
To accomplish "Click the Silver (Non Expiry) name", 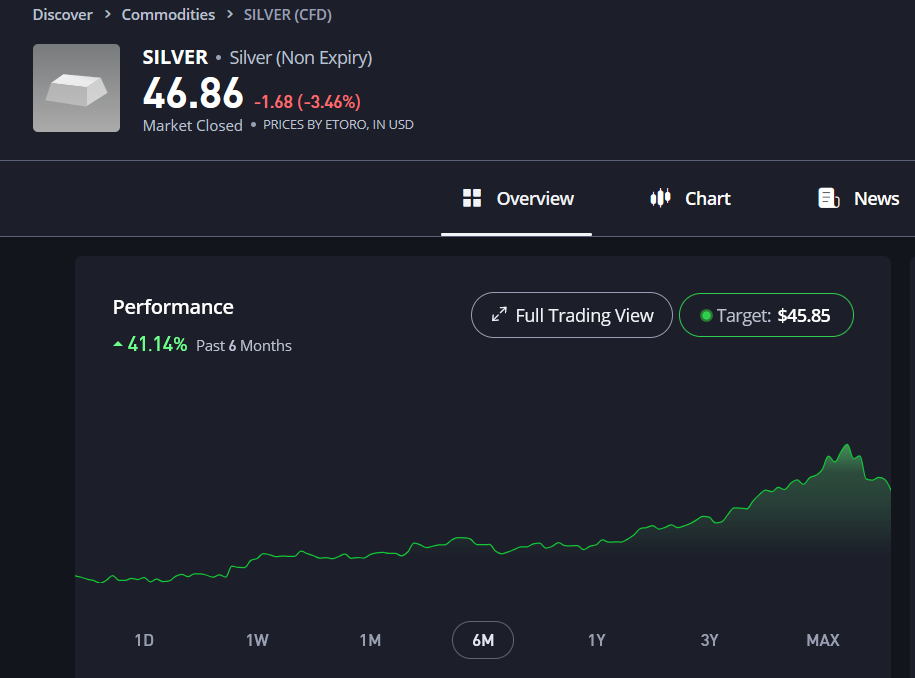I will click(x=301, y=58).
